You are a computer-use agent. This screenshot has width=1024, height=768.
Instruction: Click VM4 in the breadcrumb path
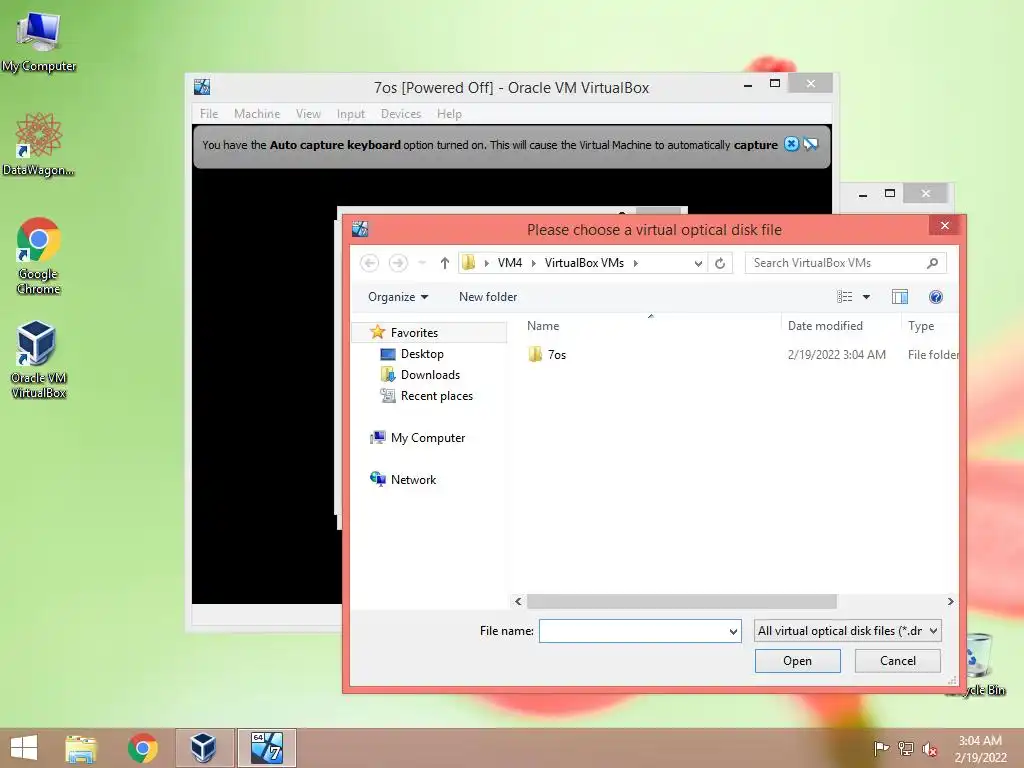pyautogui.click(x=509, y=263)
